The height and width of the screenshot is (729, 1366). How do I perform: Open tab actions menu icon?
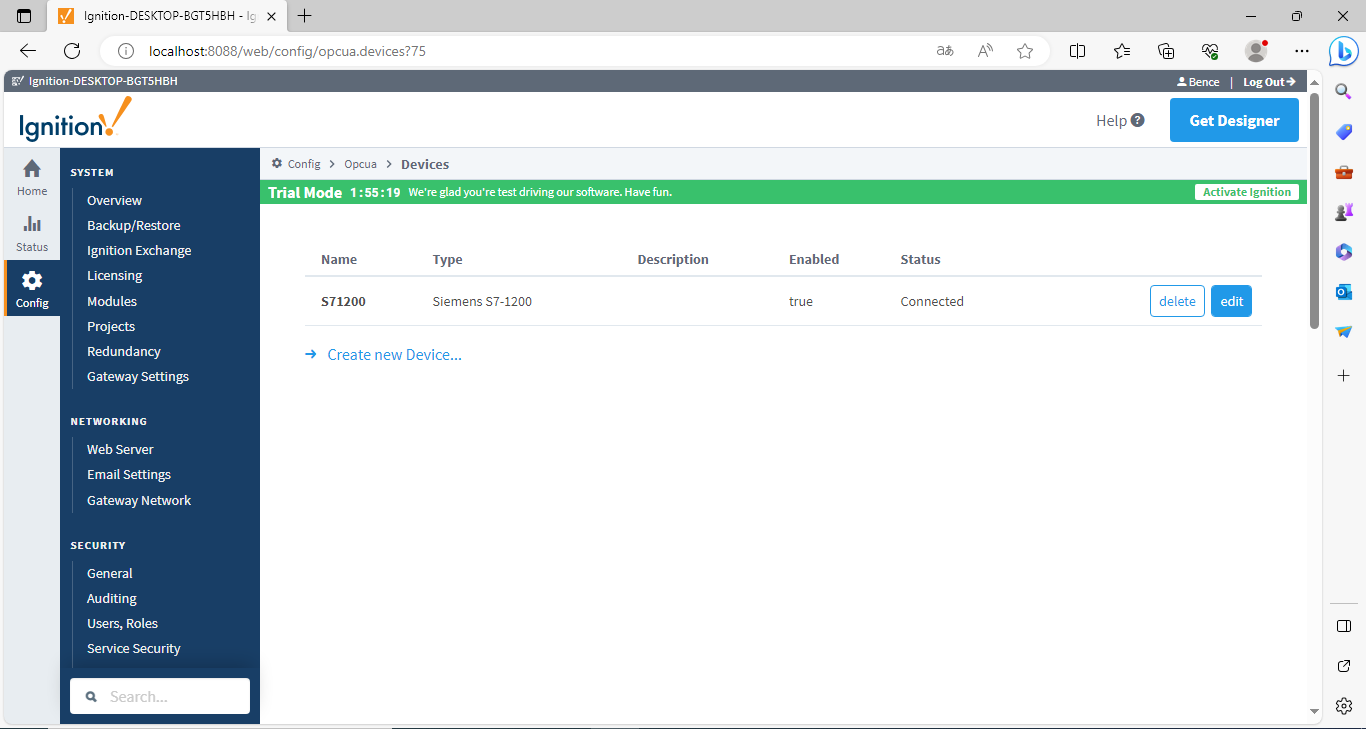coord(24,16)
